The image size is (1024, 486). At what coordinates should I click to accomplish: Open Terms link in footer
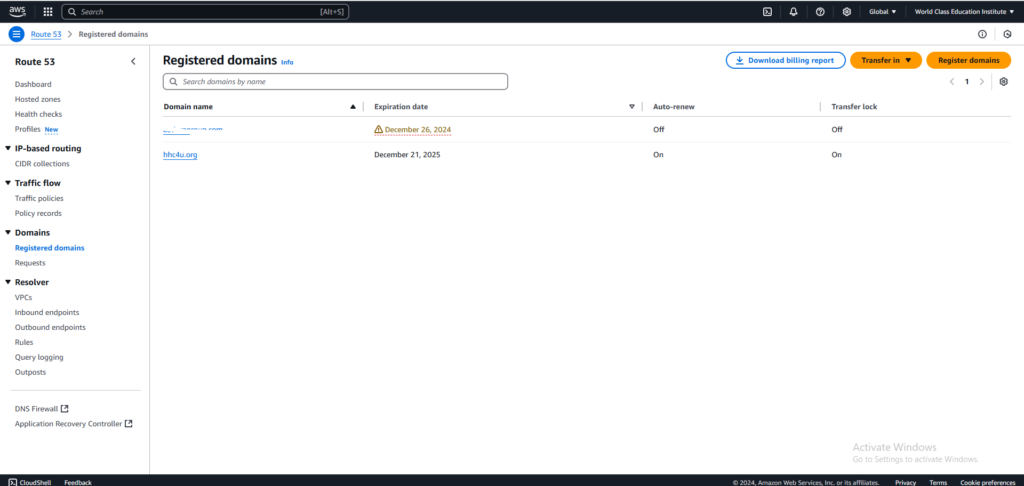coord(938,482)
